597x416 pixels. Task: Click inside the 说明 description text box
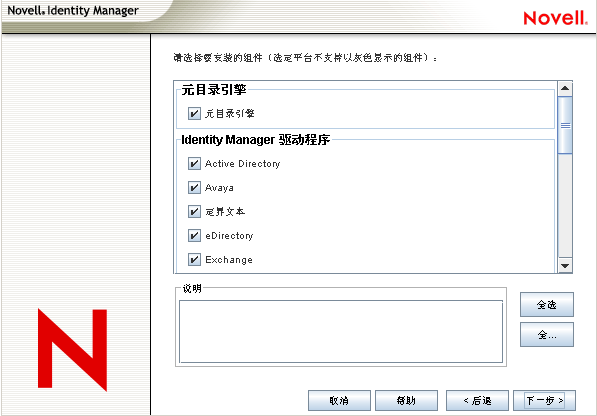click(341, 332)
